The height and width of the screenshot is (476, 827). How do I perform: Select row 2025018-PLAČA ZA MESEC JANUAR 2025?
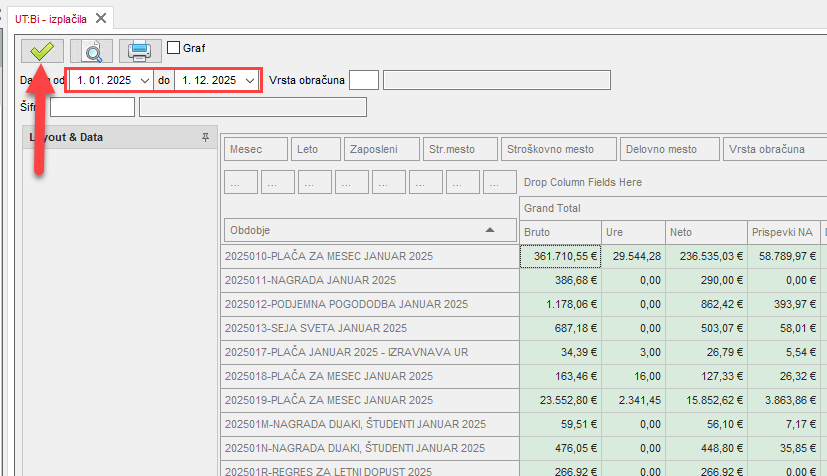point(370,376)
